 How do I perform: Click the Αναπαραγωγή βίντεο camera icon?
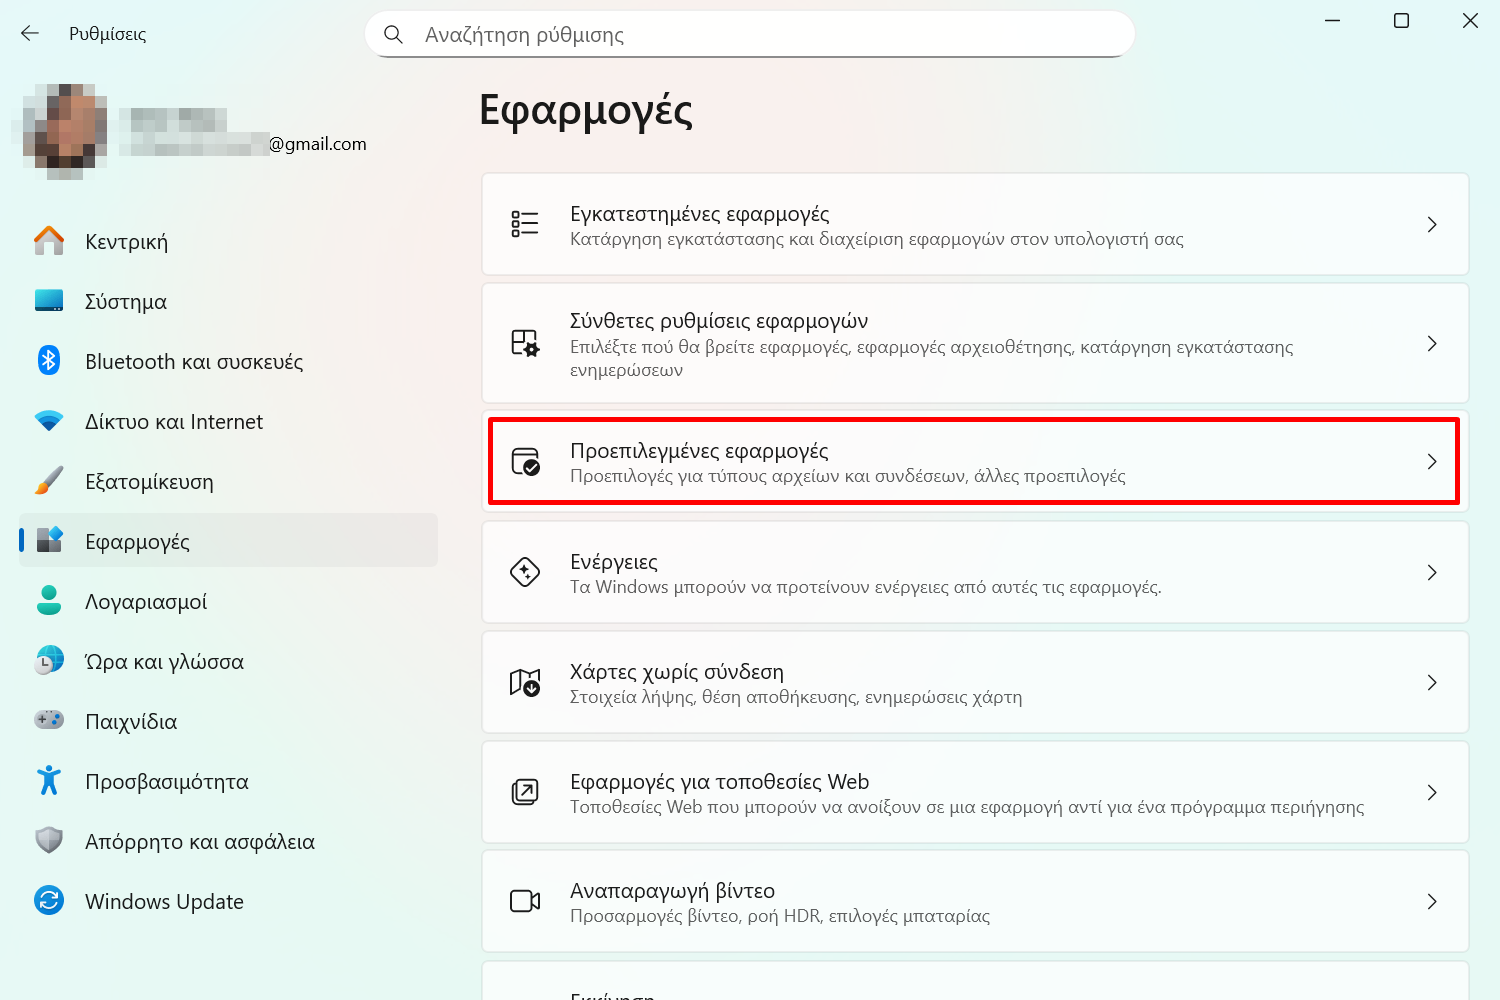click(x=525, y=901)
